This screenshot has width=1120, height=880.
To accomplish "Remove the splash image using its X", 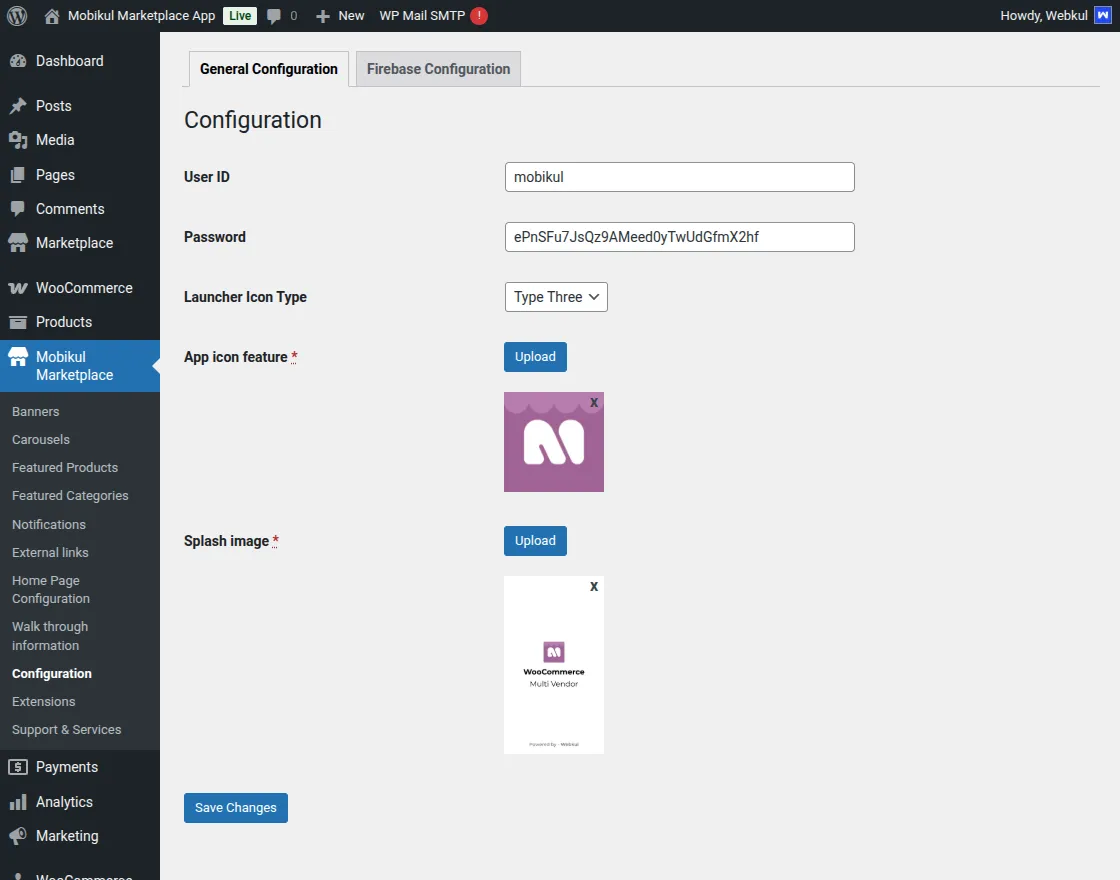I will (x=594, y=586).
